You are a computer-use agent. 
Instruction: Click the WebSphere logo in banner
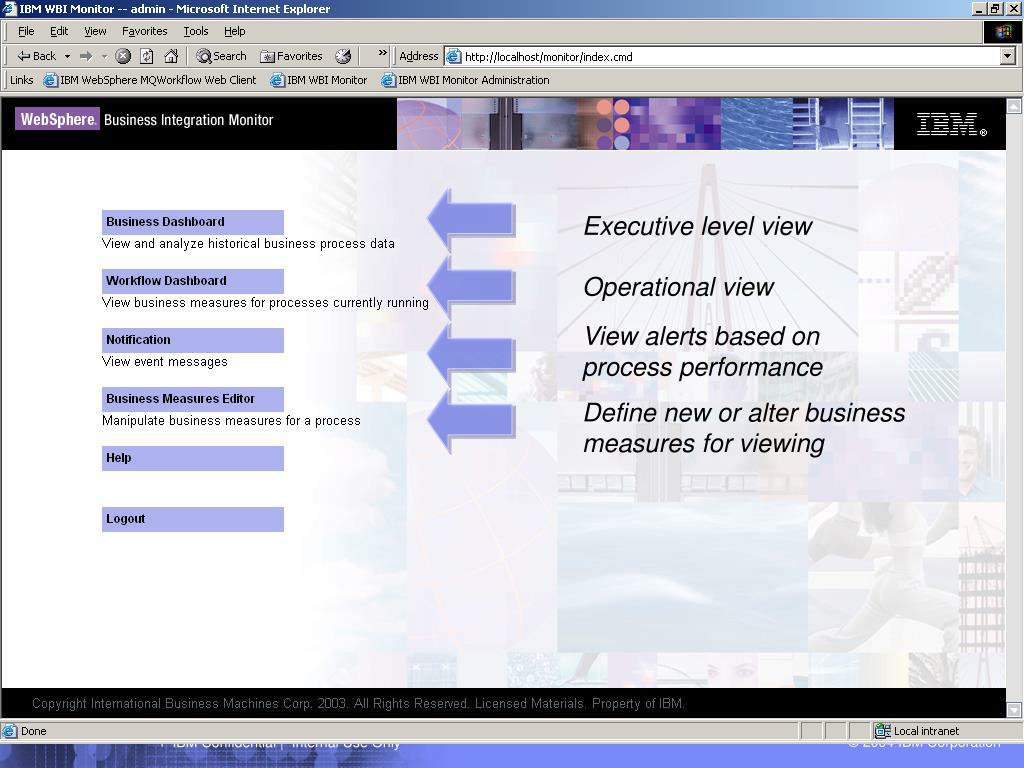click(57, 119)
